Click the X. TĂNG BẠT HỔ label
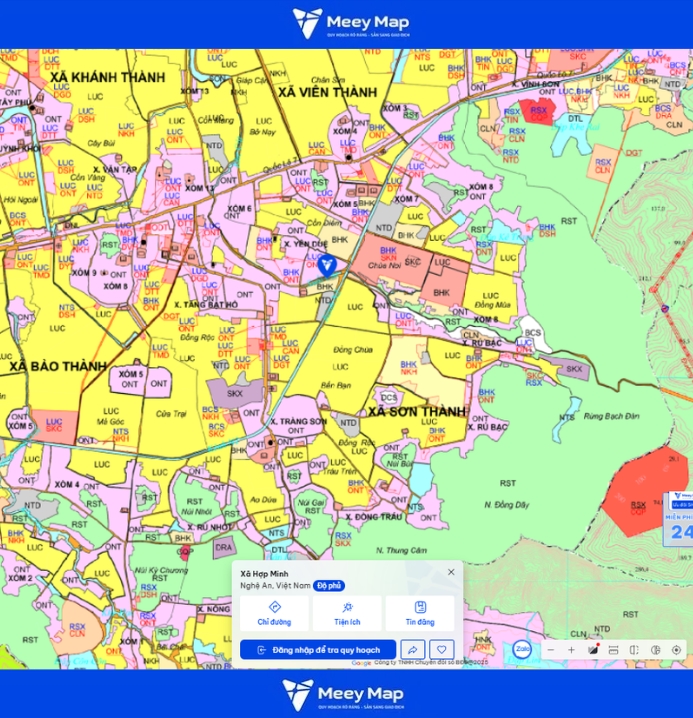The image size is (693, 718). 206,305
